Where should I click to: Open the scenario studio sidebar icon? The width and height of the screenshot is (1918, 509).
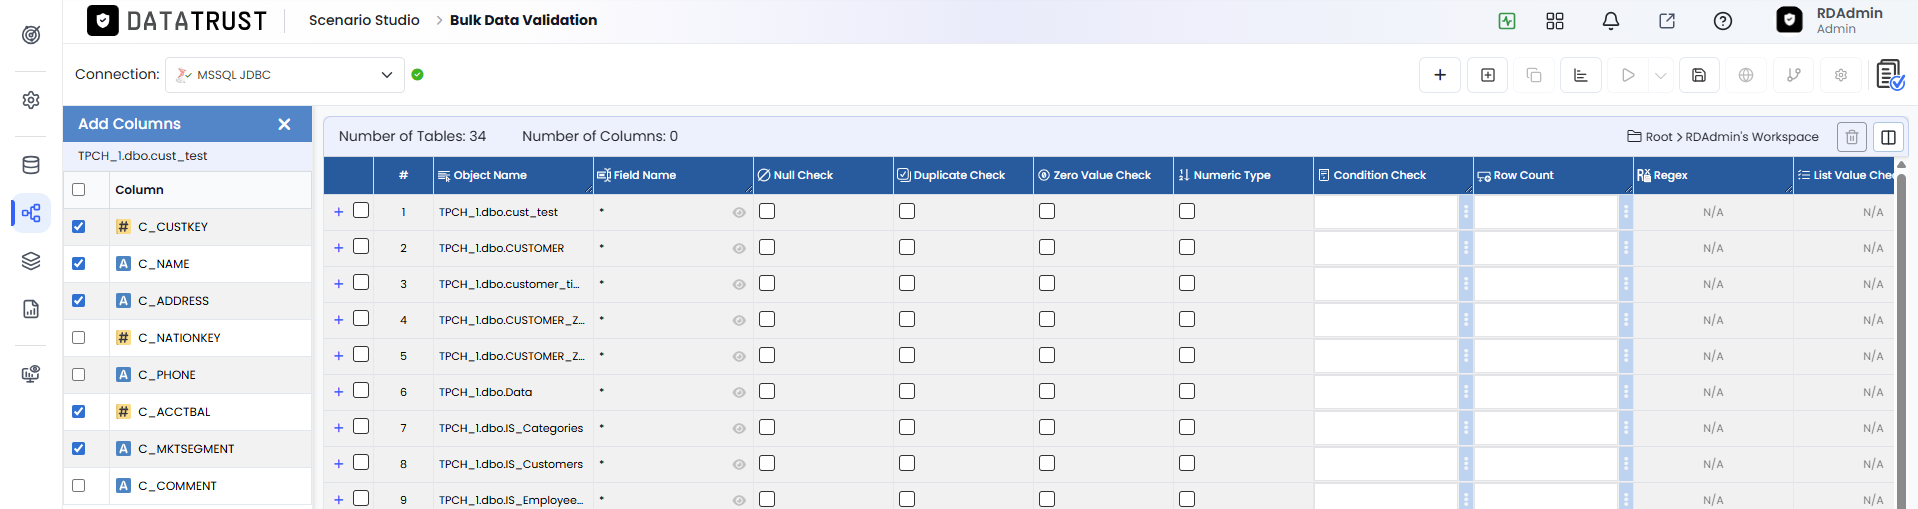pyautogui.click(x=31, y=213)
